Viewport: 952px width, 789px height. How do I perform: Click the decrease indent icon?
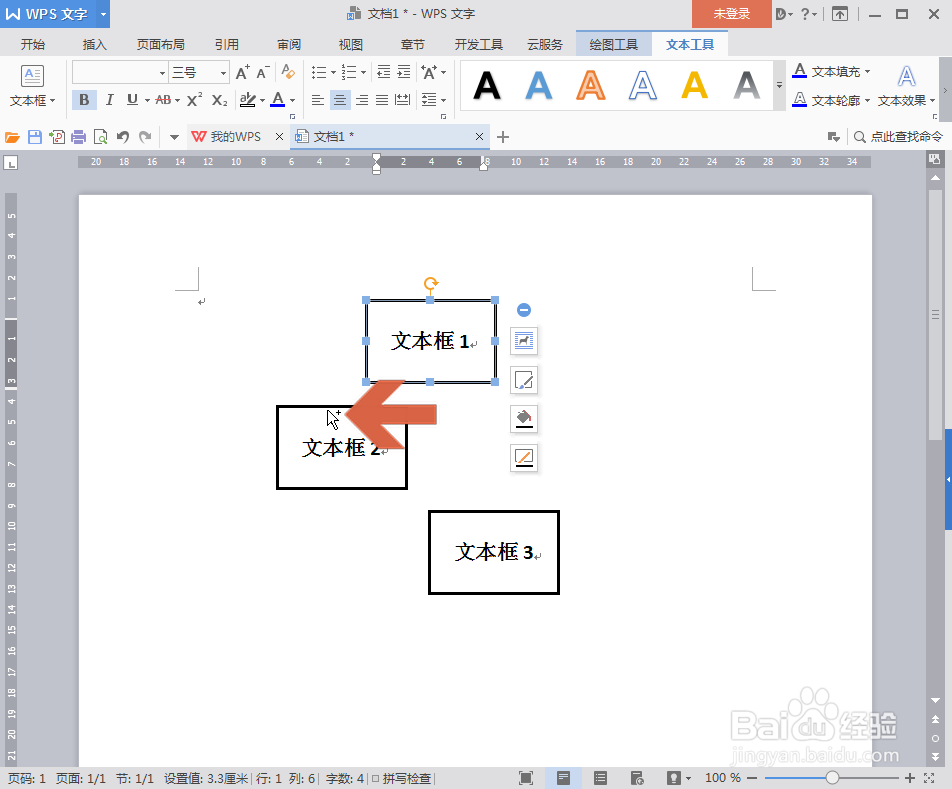pyautogui.click(x=384, y=72)
